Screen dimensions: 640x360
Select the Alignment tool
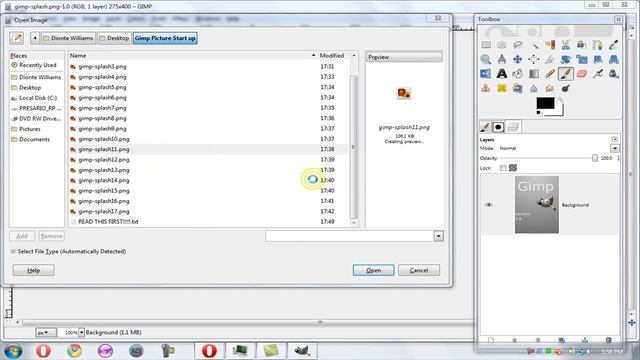coord(533,59)
